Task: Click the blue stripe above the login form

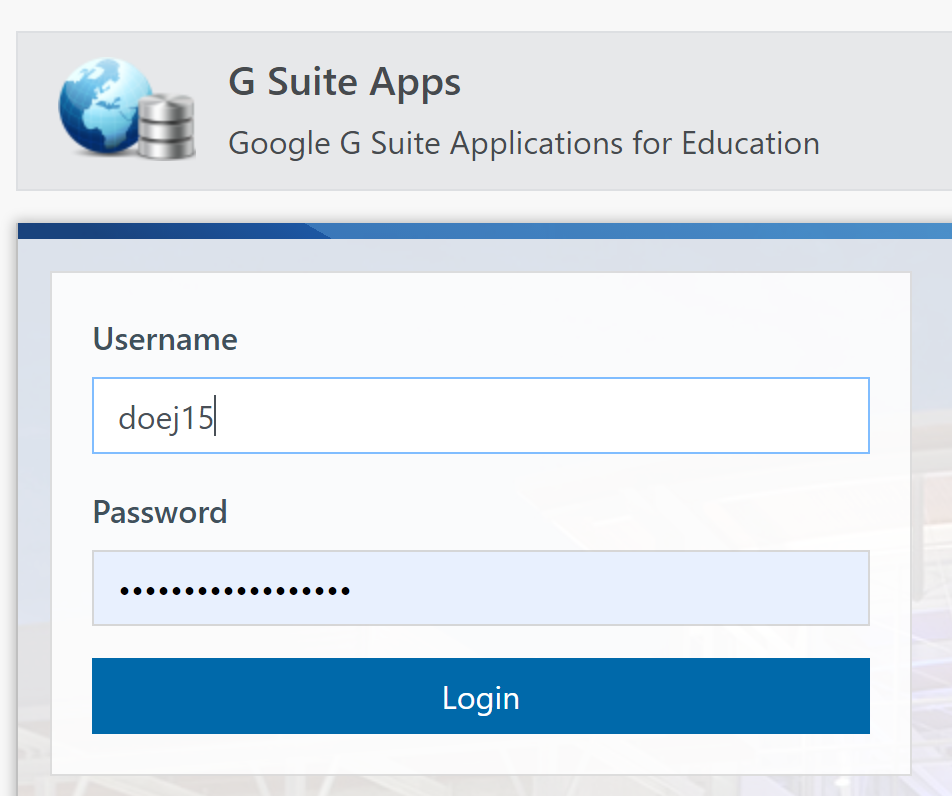Action: tap(484, 231)
